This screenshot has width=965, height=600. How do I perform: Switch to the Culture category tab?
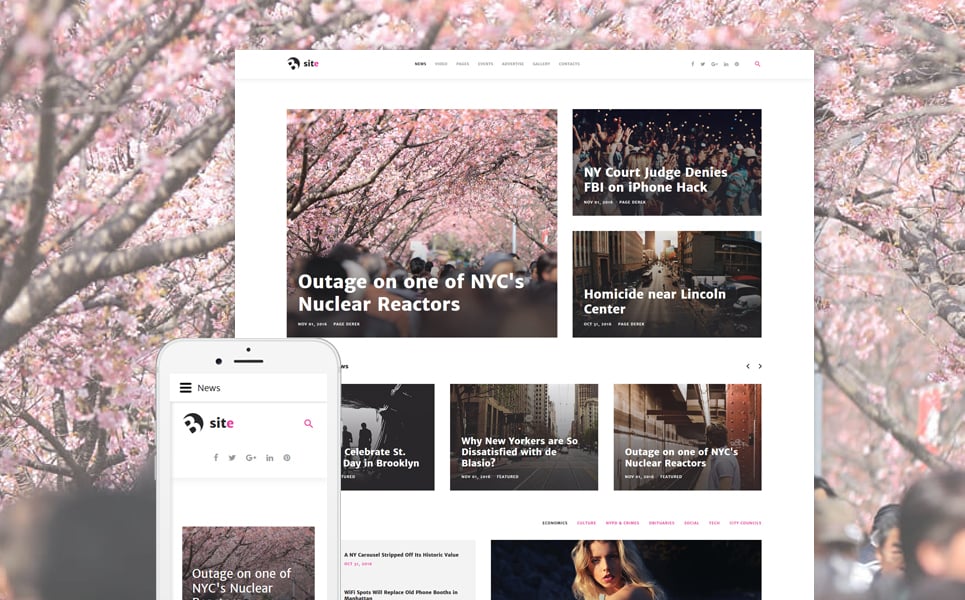coord(586,523)
